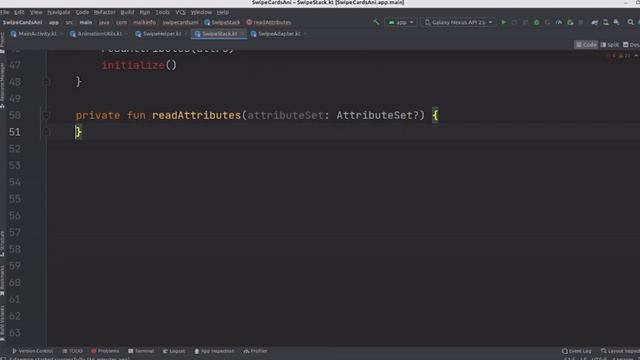Image resolution: width=640 pixels, height=360 pixels.
Task: Click SwipeCardsAni breadcrumb
Action: coord(22,22)
